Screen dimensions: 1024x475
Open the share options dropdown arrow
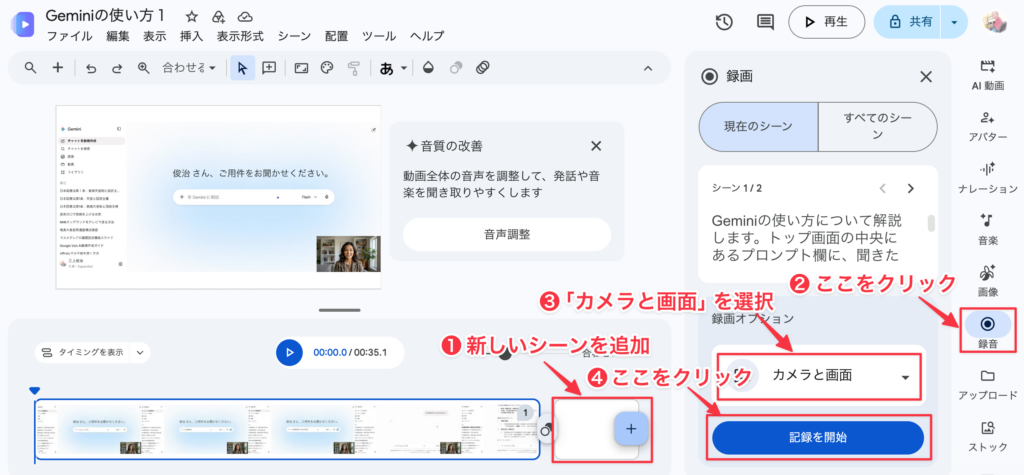(x=955, y=22)
